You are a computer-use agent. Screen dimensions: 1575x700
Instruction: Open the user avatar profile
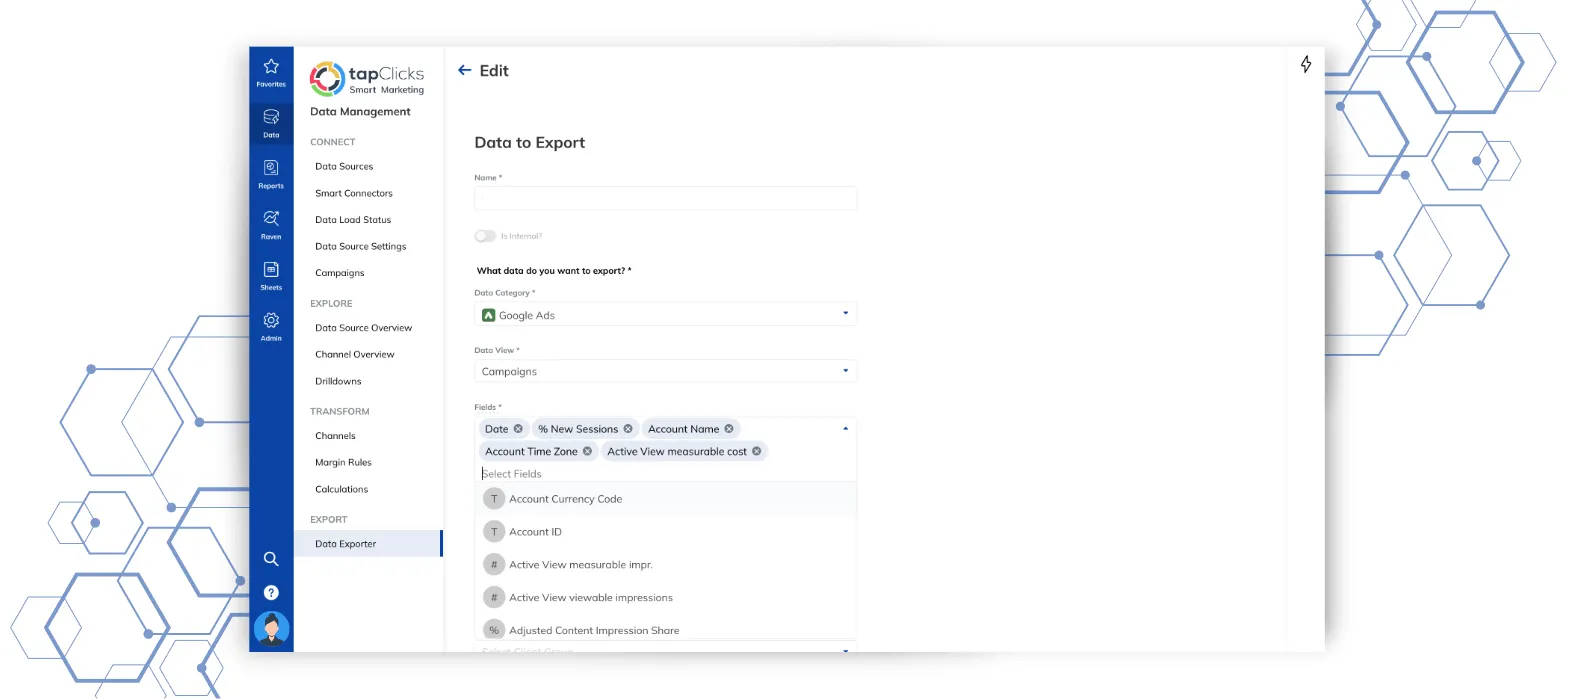coord(271,629)
